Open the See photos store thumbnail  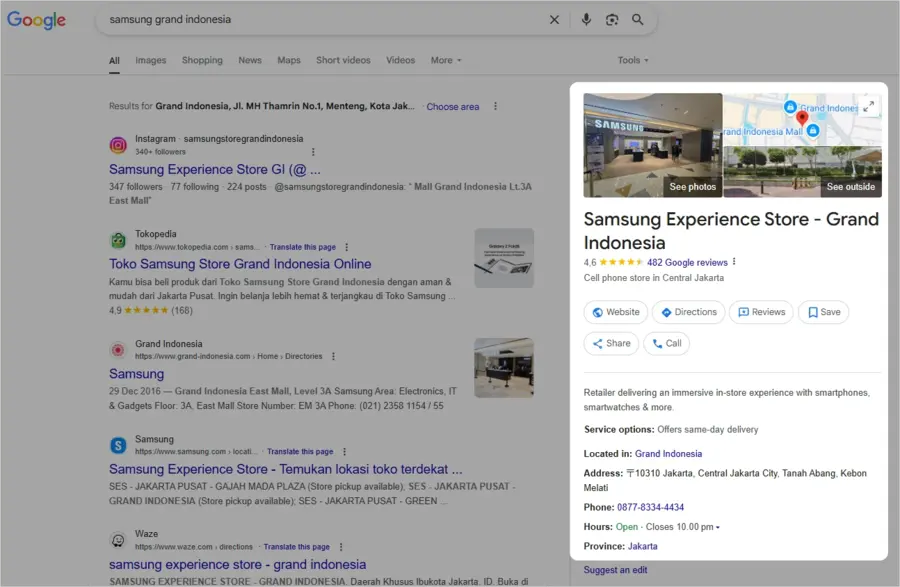click(x=653, y=145)
